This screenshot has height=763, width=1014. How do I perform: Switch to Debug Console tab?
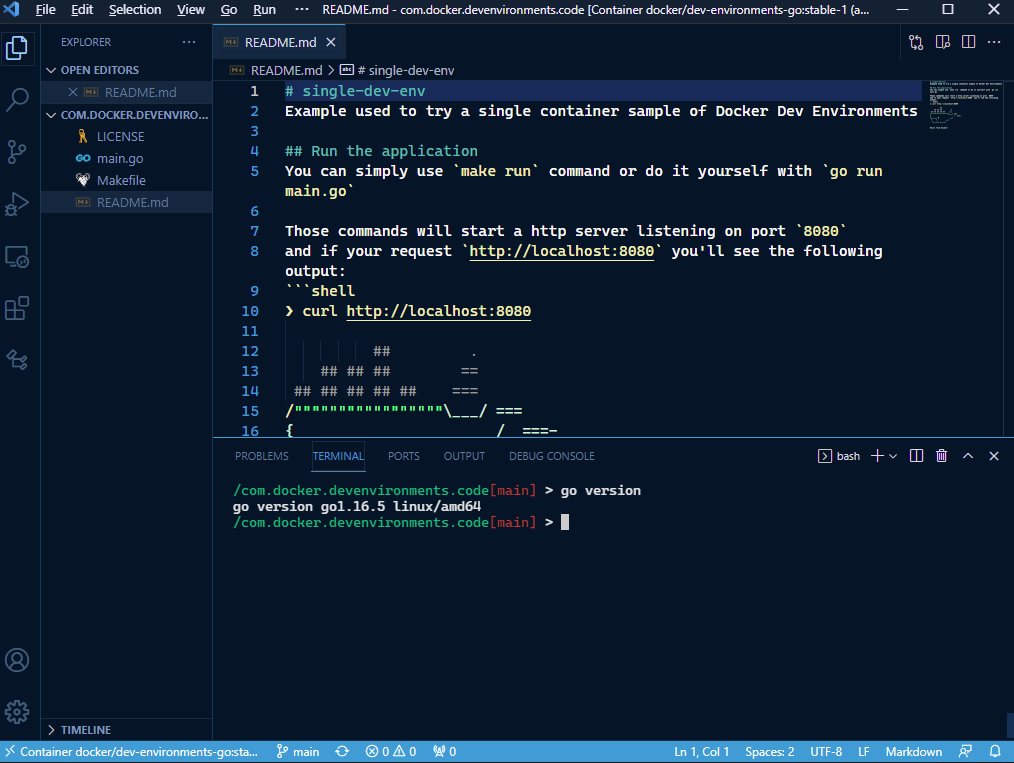click(552, 456)
